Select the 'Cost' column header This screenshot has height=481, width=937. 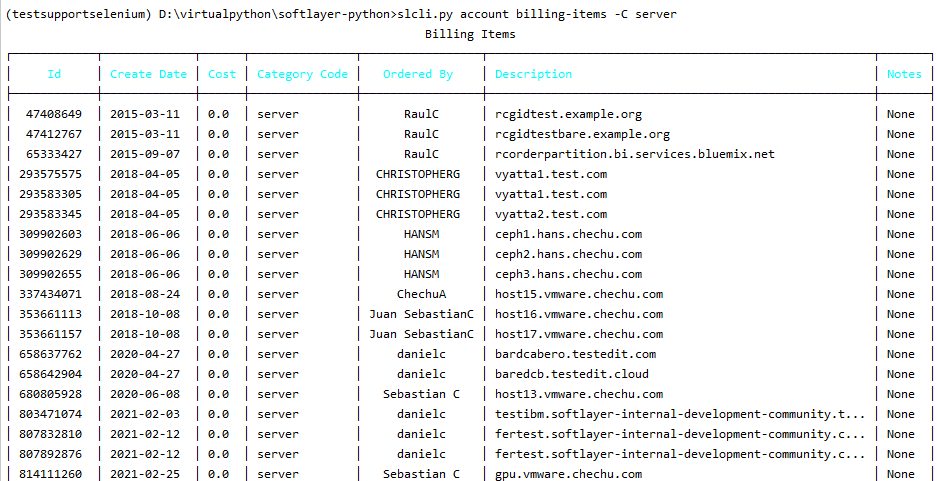coord(222,74)
